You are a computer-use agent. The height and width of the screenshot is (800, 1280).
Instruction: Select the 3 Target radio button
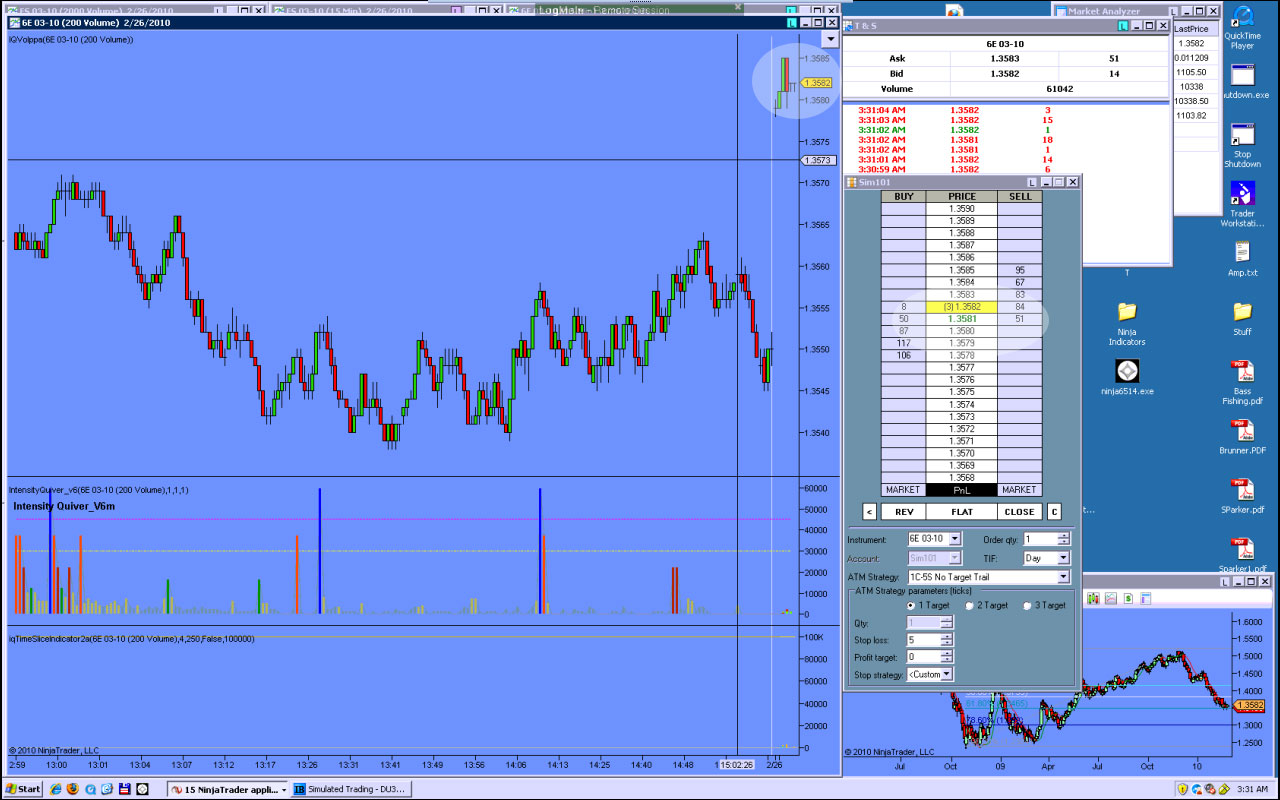pyautogui.click(x=1027, y=605)
